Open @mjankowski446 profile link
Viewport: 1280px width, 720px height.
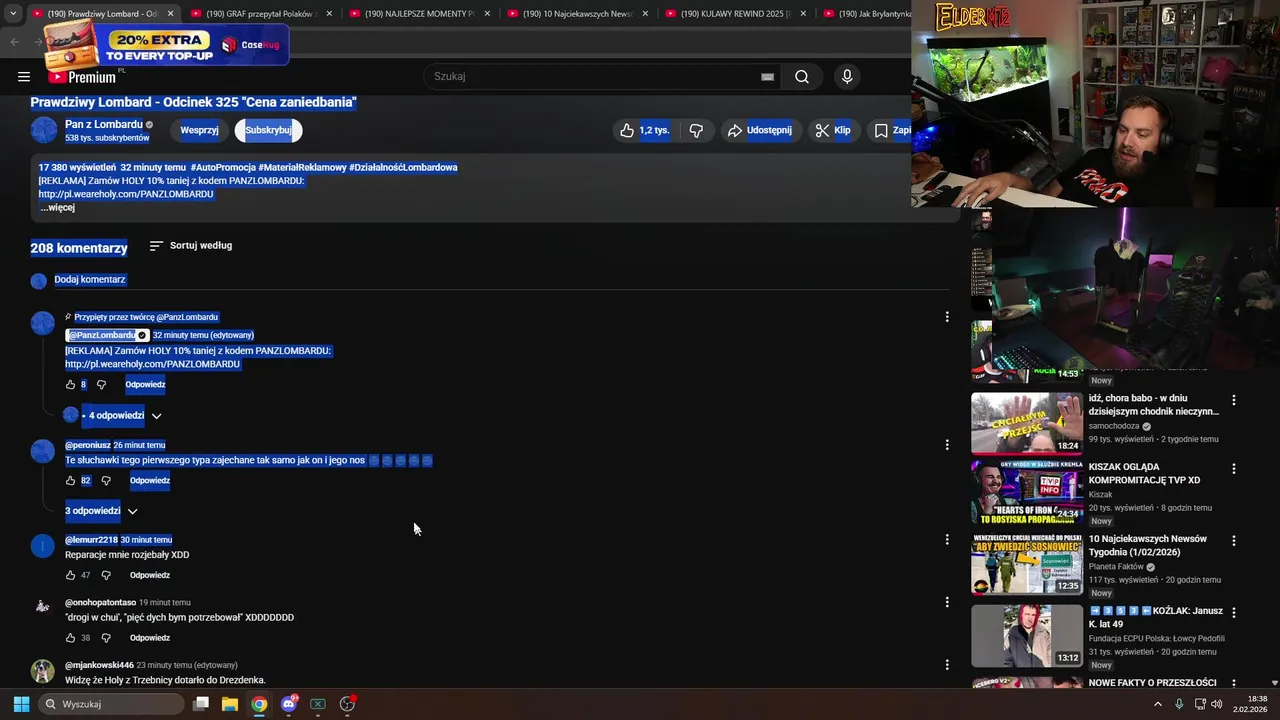[99, 665]
